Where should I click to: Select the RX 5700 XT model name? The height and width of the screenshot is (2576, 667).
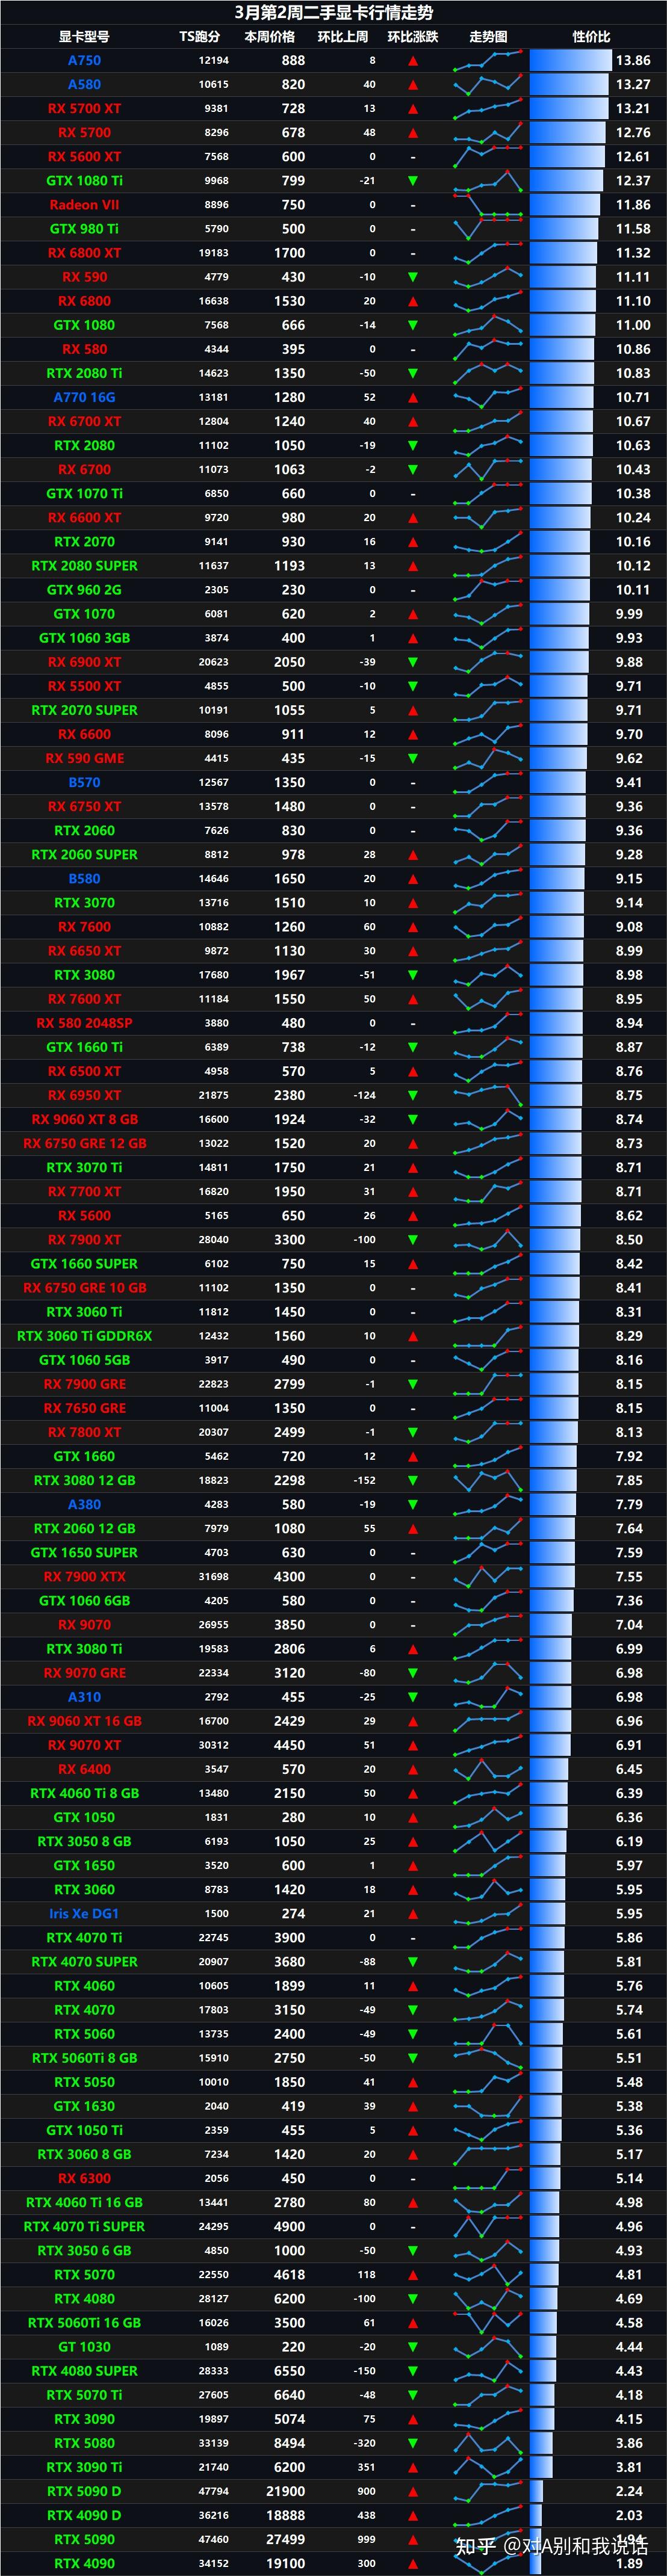pos(84,109)
